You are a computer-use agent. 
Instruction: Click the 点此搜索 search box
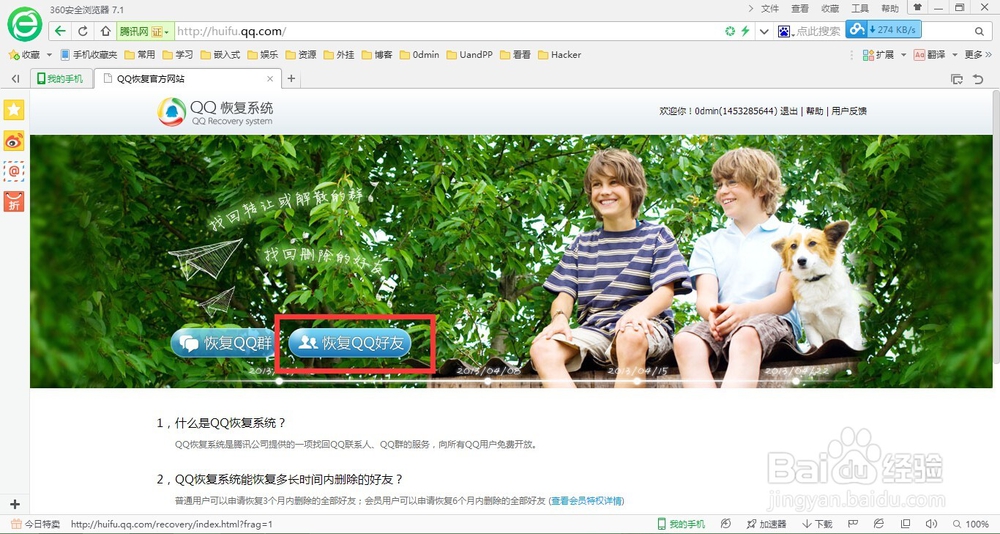pos(819,31)
